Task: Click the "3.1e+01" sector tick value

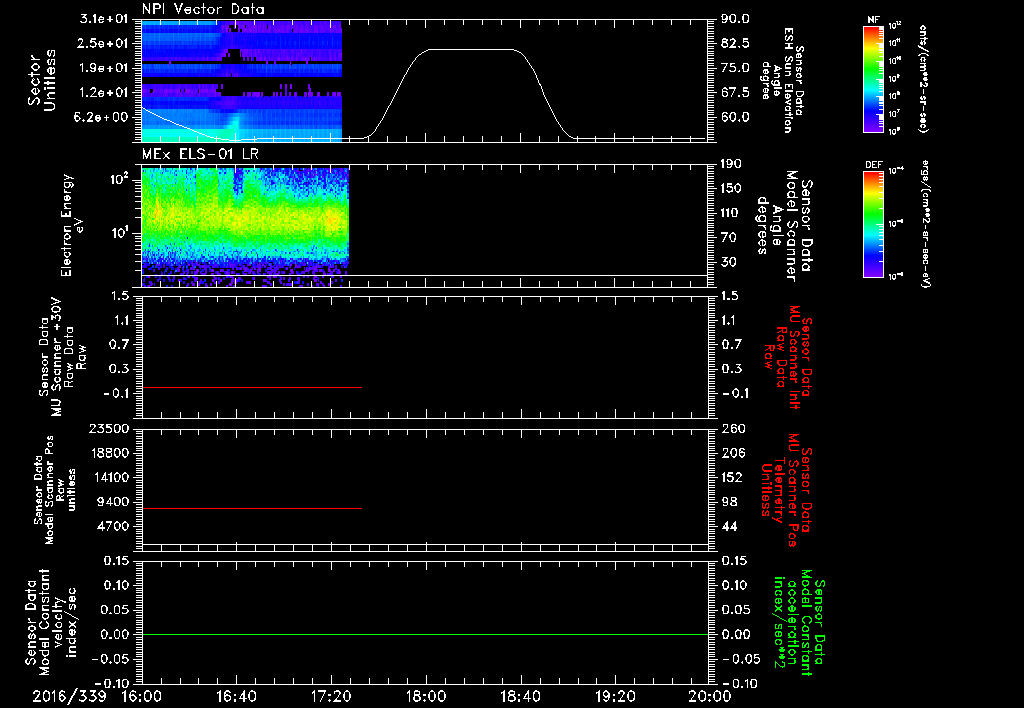Action: pyautogui.click(x=104, y=19)
